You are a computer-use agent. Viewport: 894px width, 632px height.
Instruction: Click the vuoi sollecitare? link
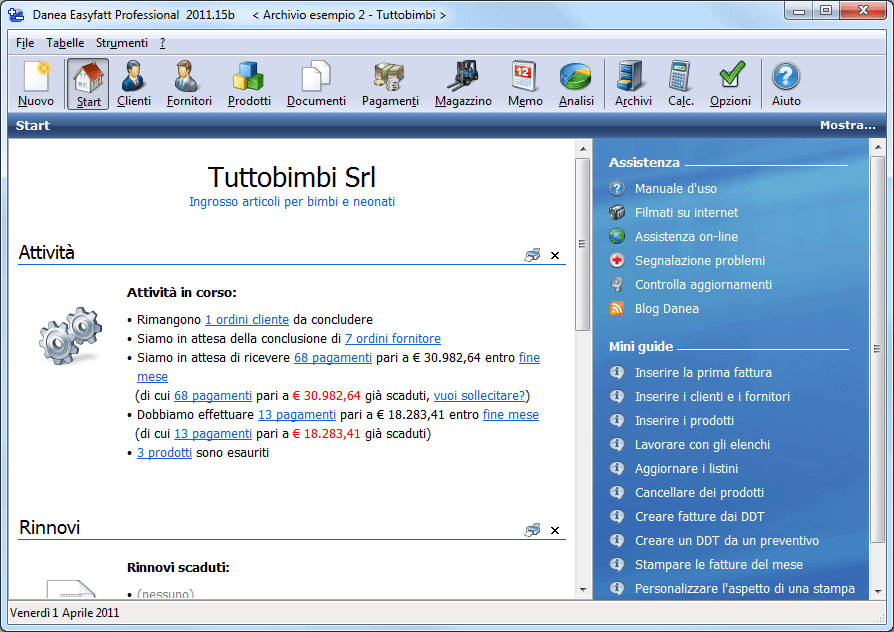click(x=479, y=395)
